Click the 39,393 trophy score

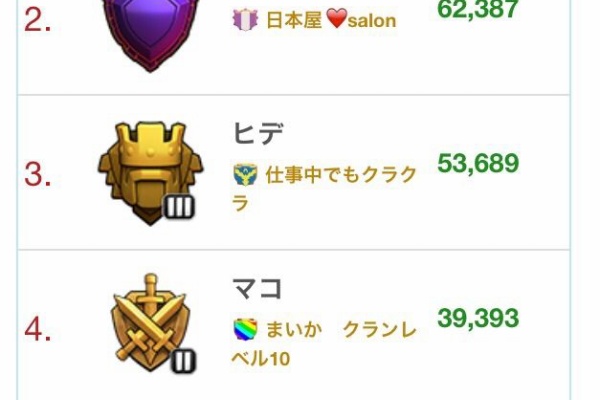tap(478, 318)
